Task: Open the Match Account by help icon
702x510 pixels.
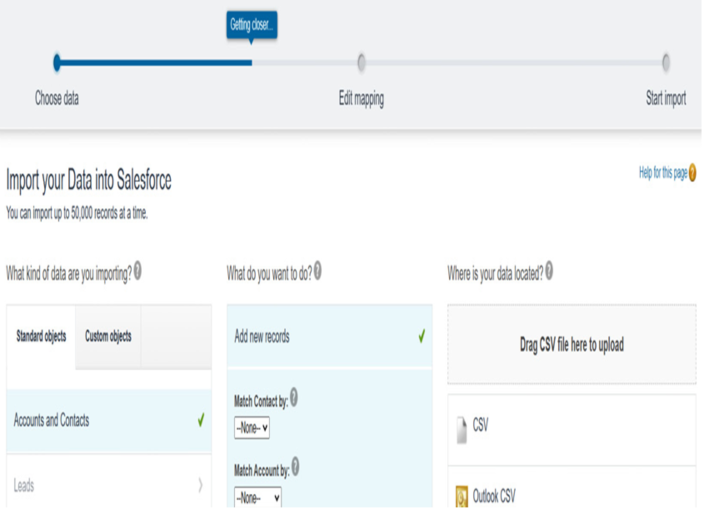Action: coord(295,467)
